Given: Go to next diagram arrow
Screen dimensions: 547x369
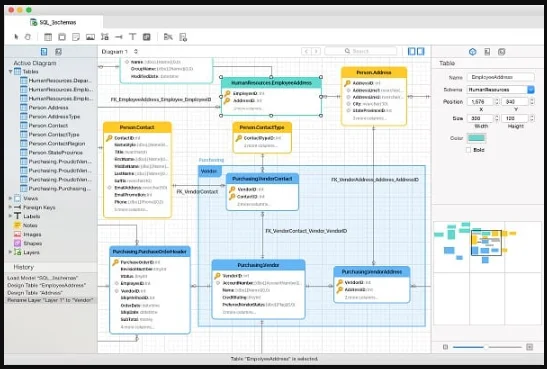Looking at the screenshot, I should point(316,51).
